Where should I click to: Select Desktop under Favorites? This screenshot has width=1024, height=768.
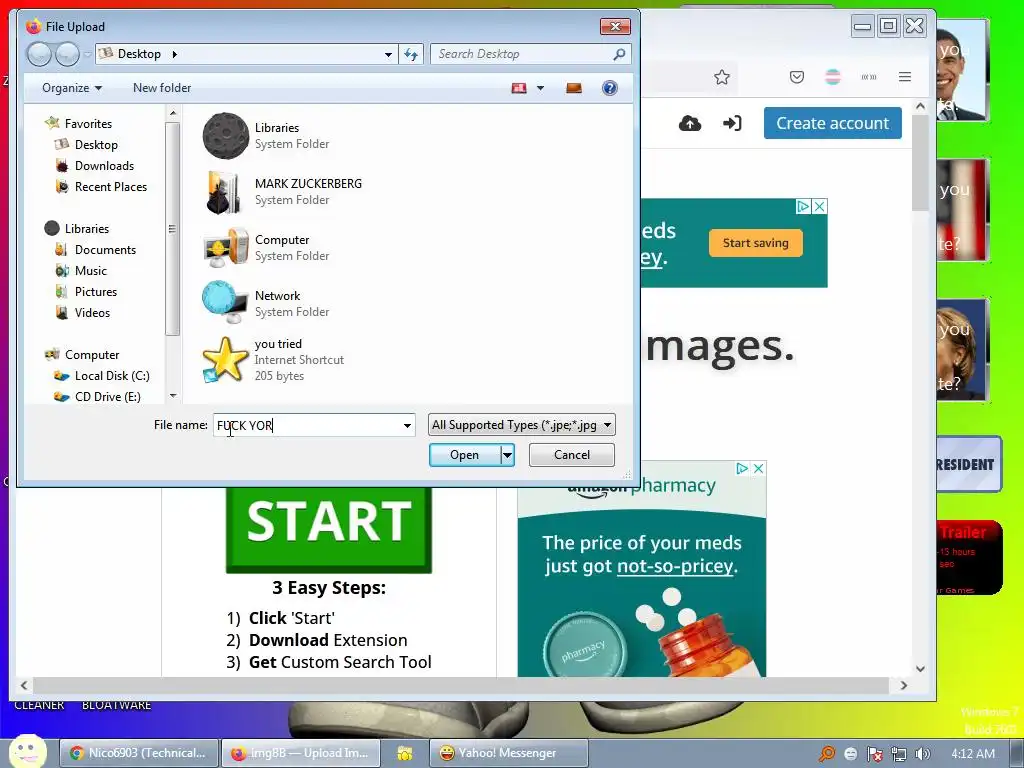(x=96, y=145)
